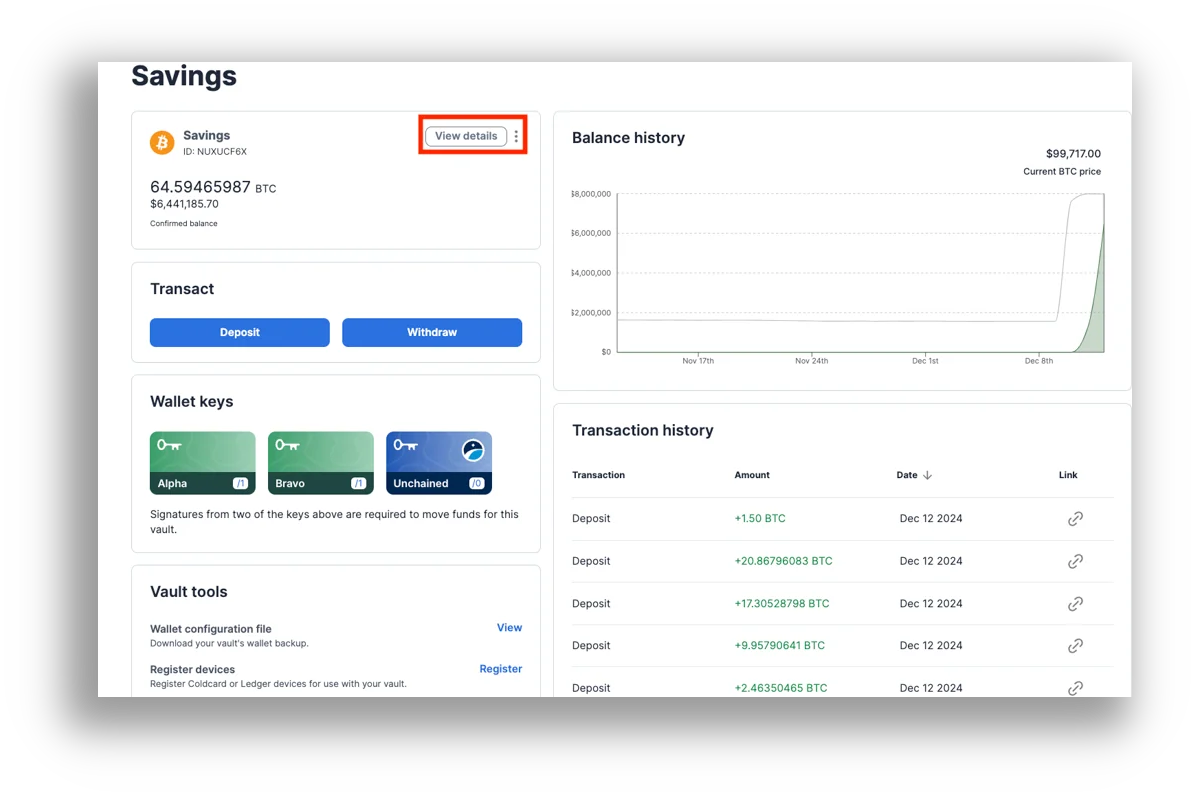
Task: Click the Register devices label
Action: (193, 669)
